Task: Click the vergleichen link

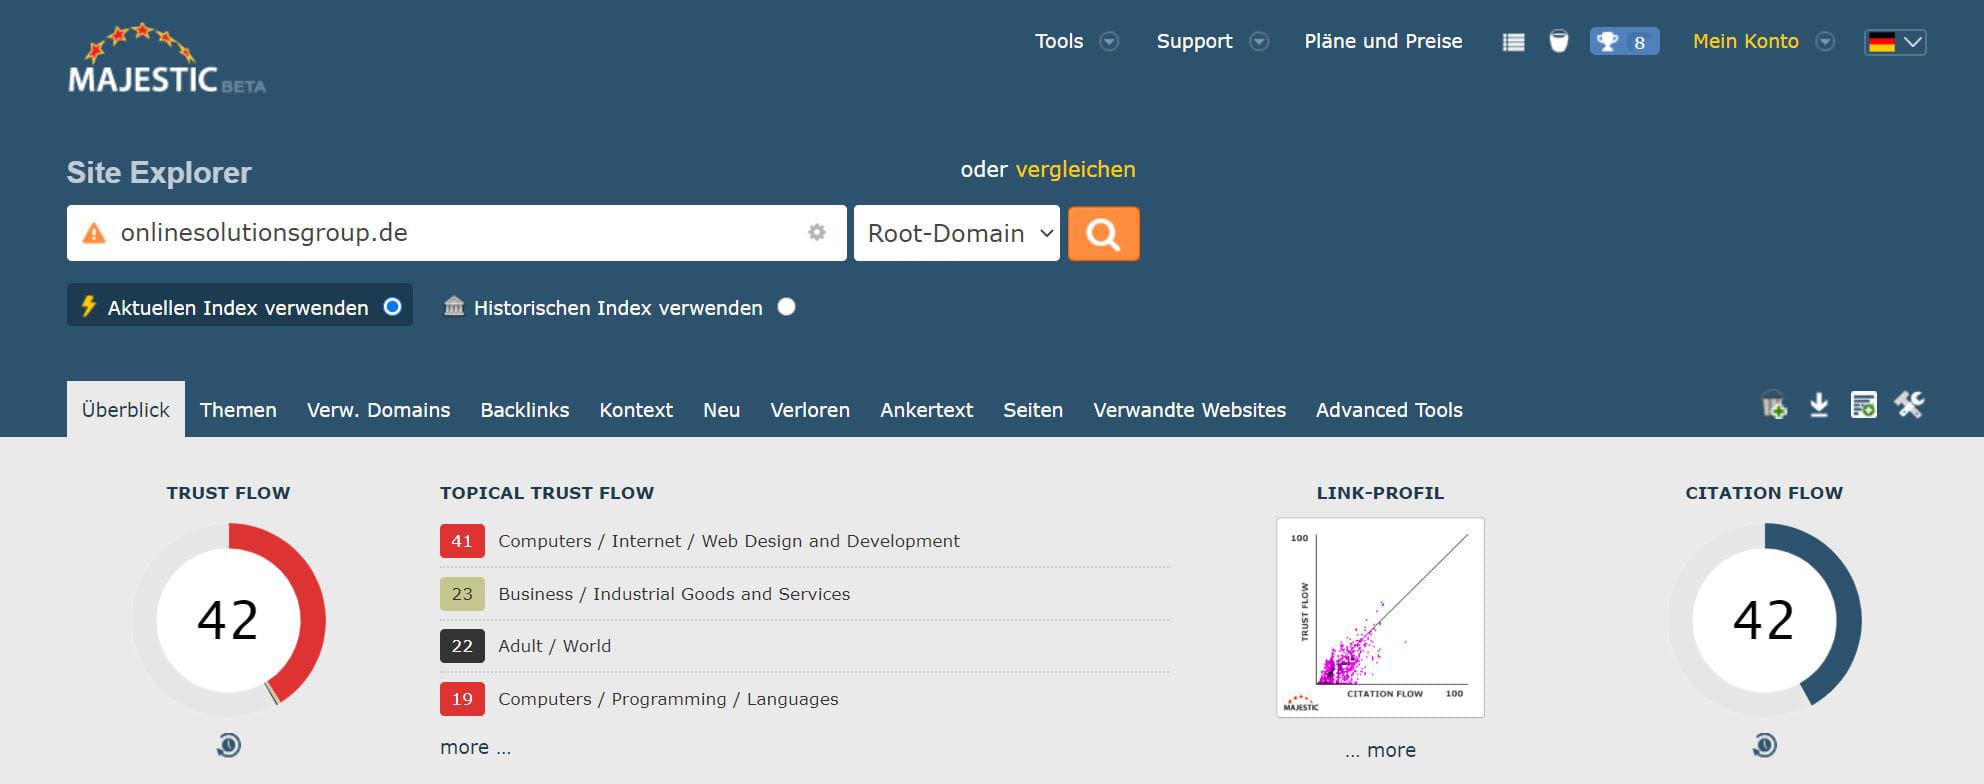Action: pos(1075,169)
